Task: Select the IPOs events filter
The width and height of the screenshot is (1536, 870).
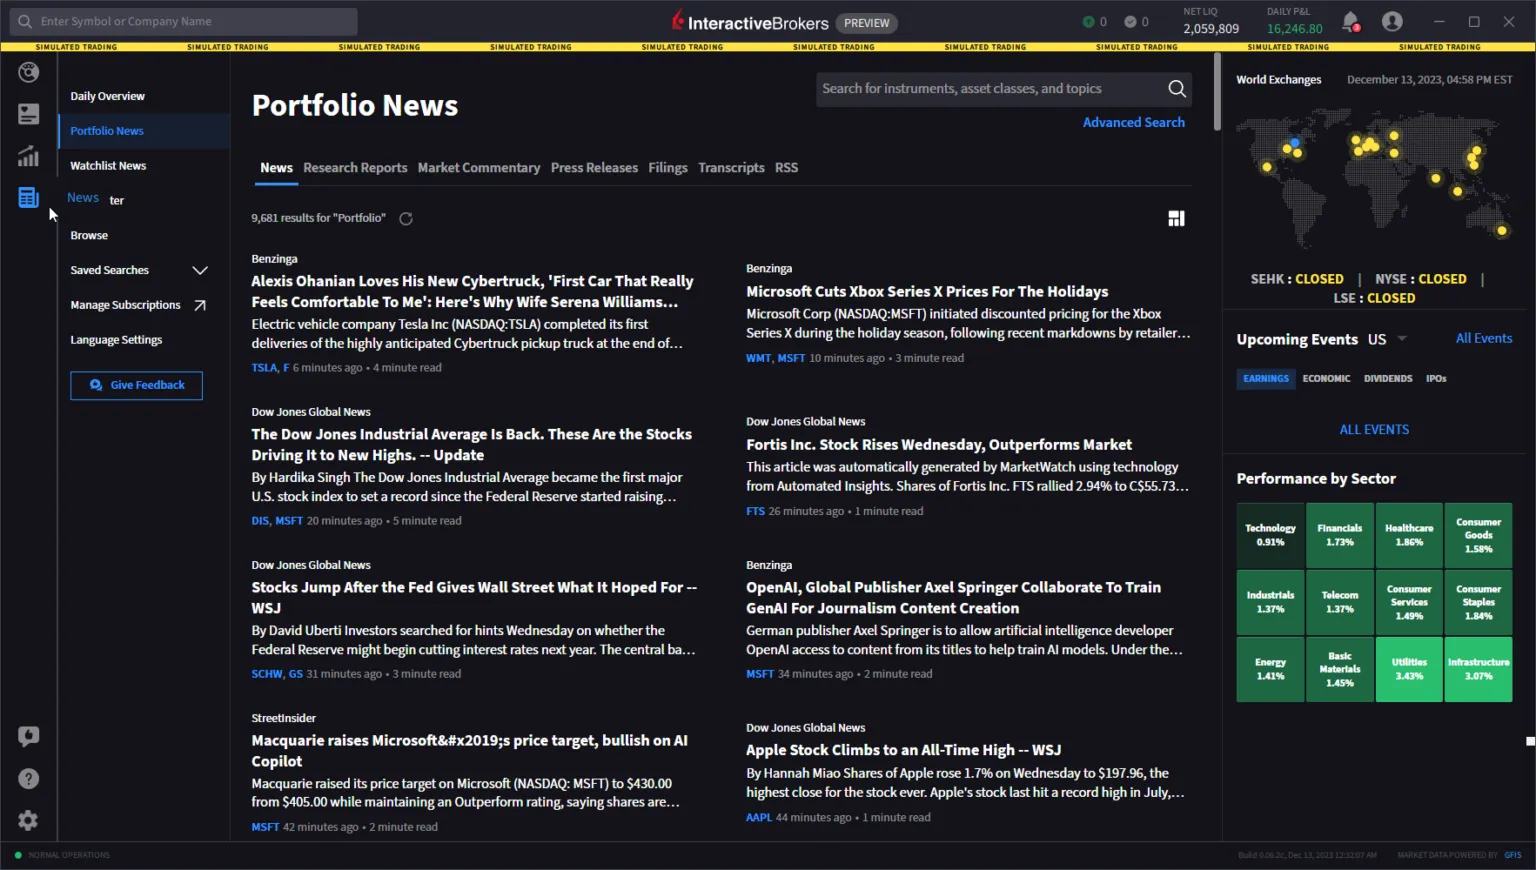Action: pos(1436,378)
